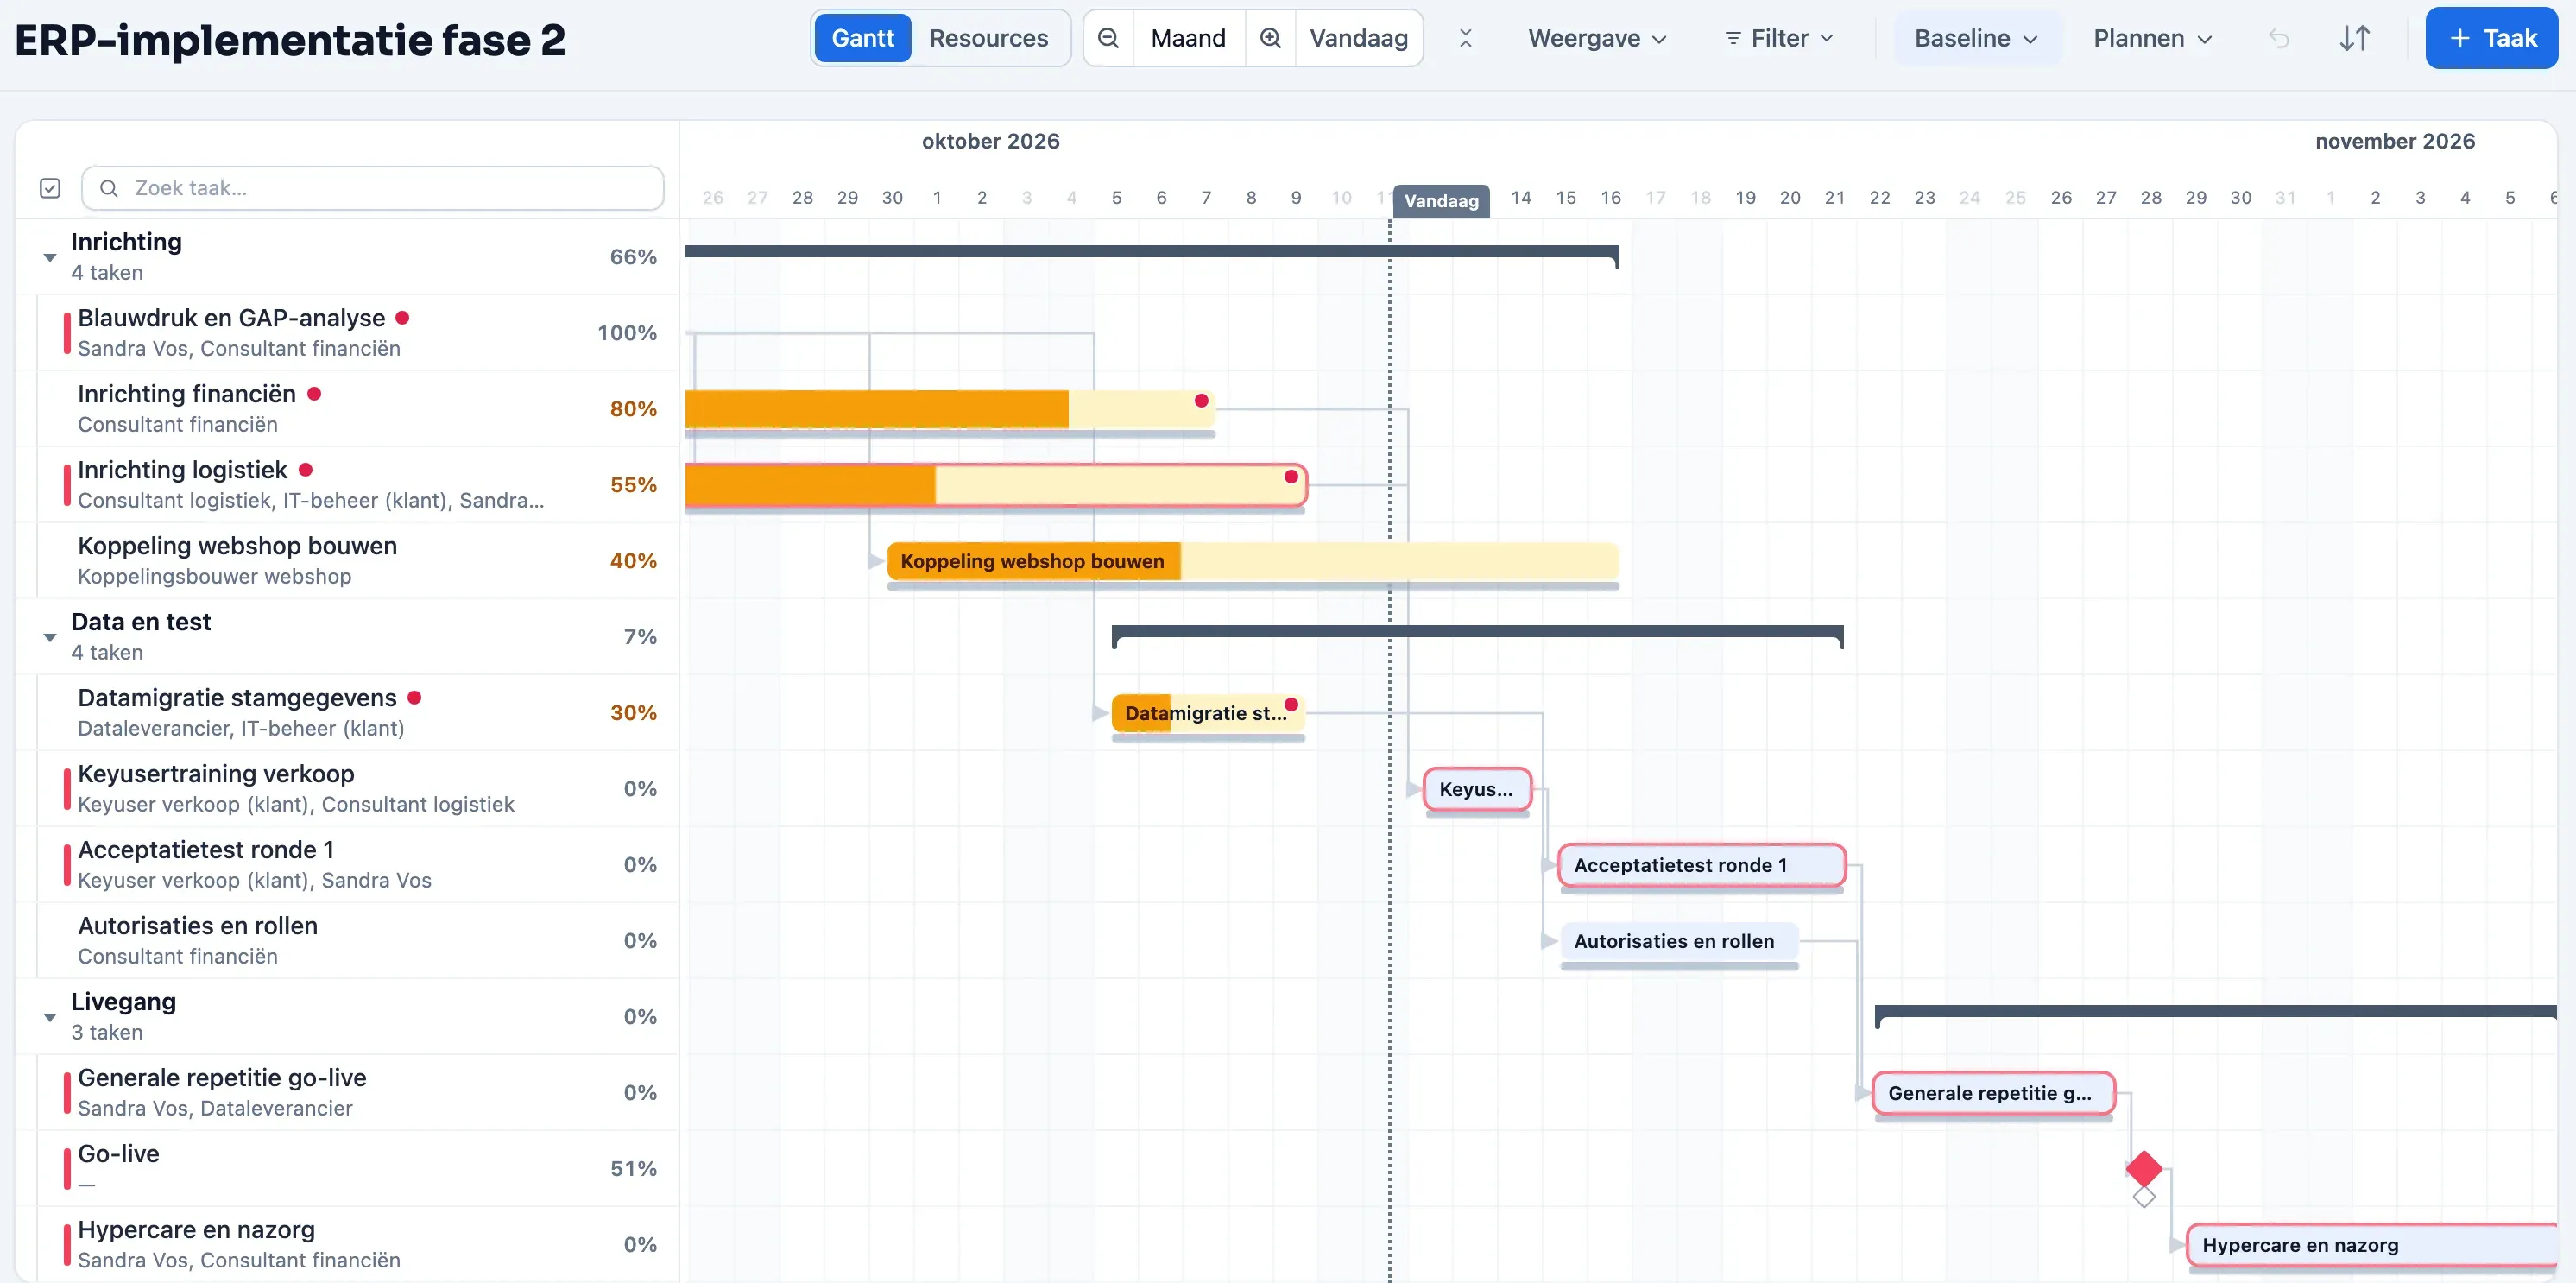The height and width of the screenshot is (1283, 2576).
Task: Click the Datamigratie st... Gantt bar
Action: (1208, 713)
